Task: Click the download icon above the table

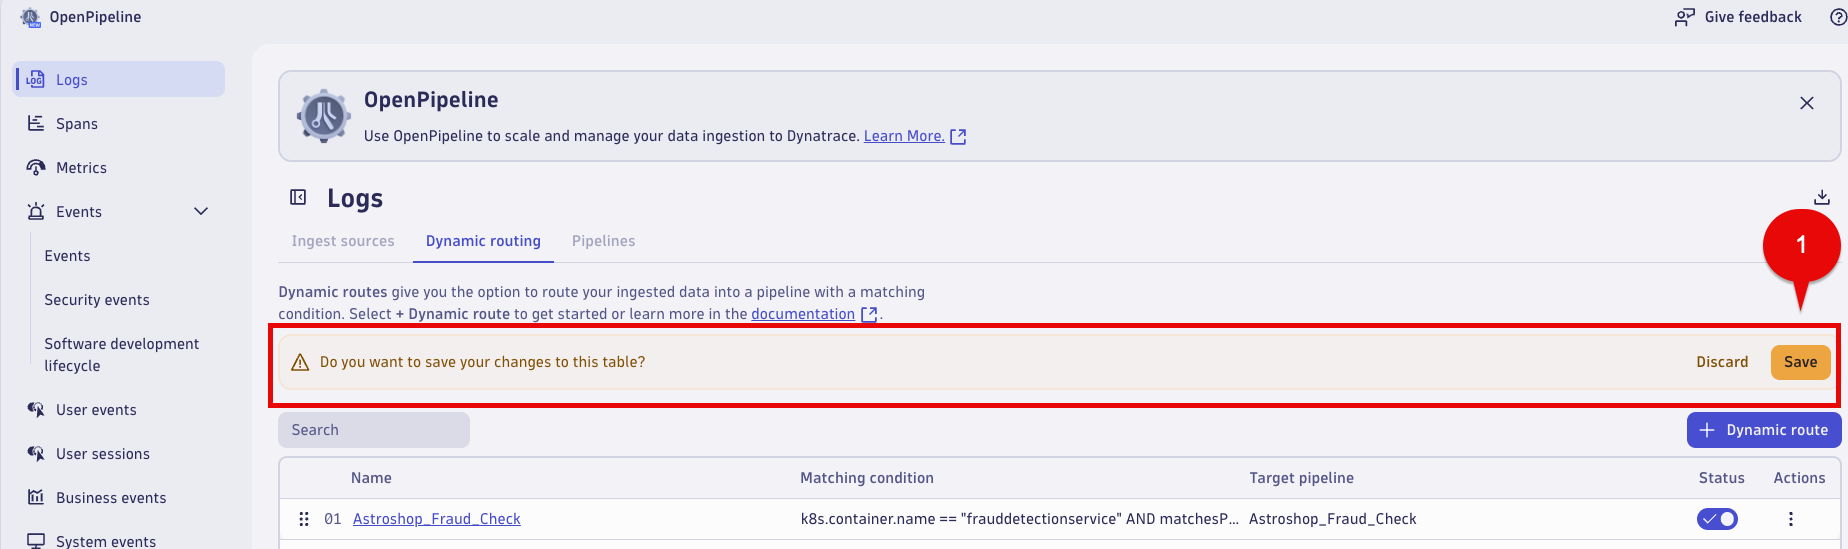Action: click(x=1822, y=197)
